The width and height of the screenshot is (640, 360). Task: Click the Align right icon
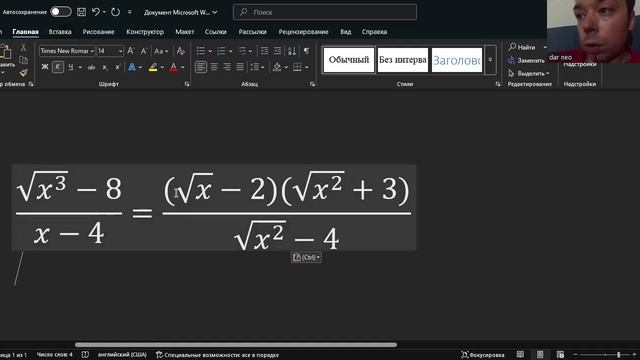coord(227,67)
